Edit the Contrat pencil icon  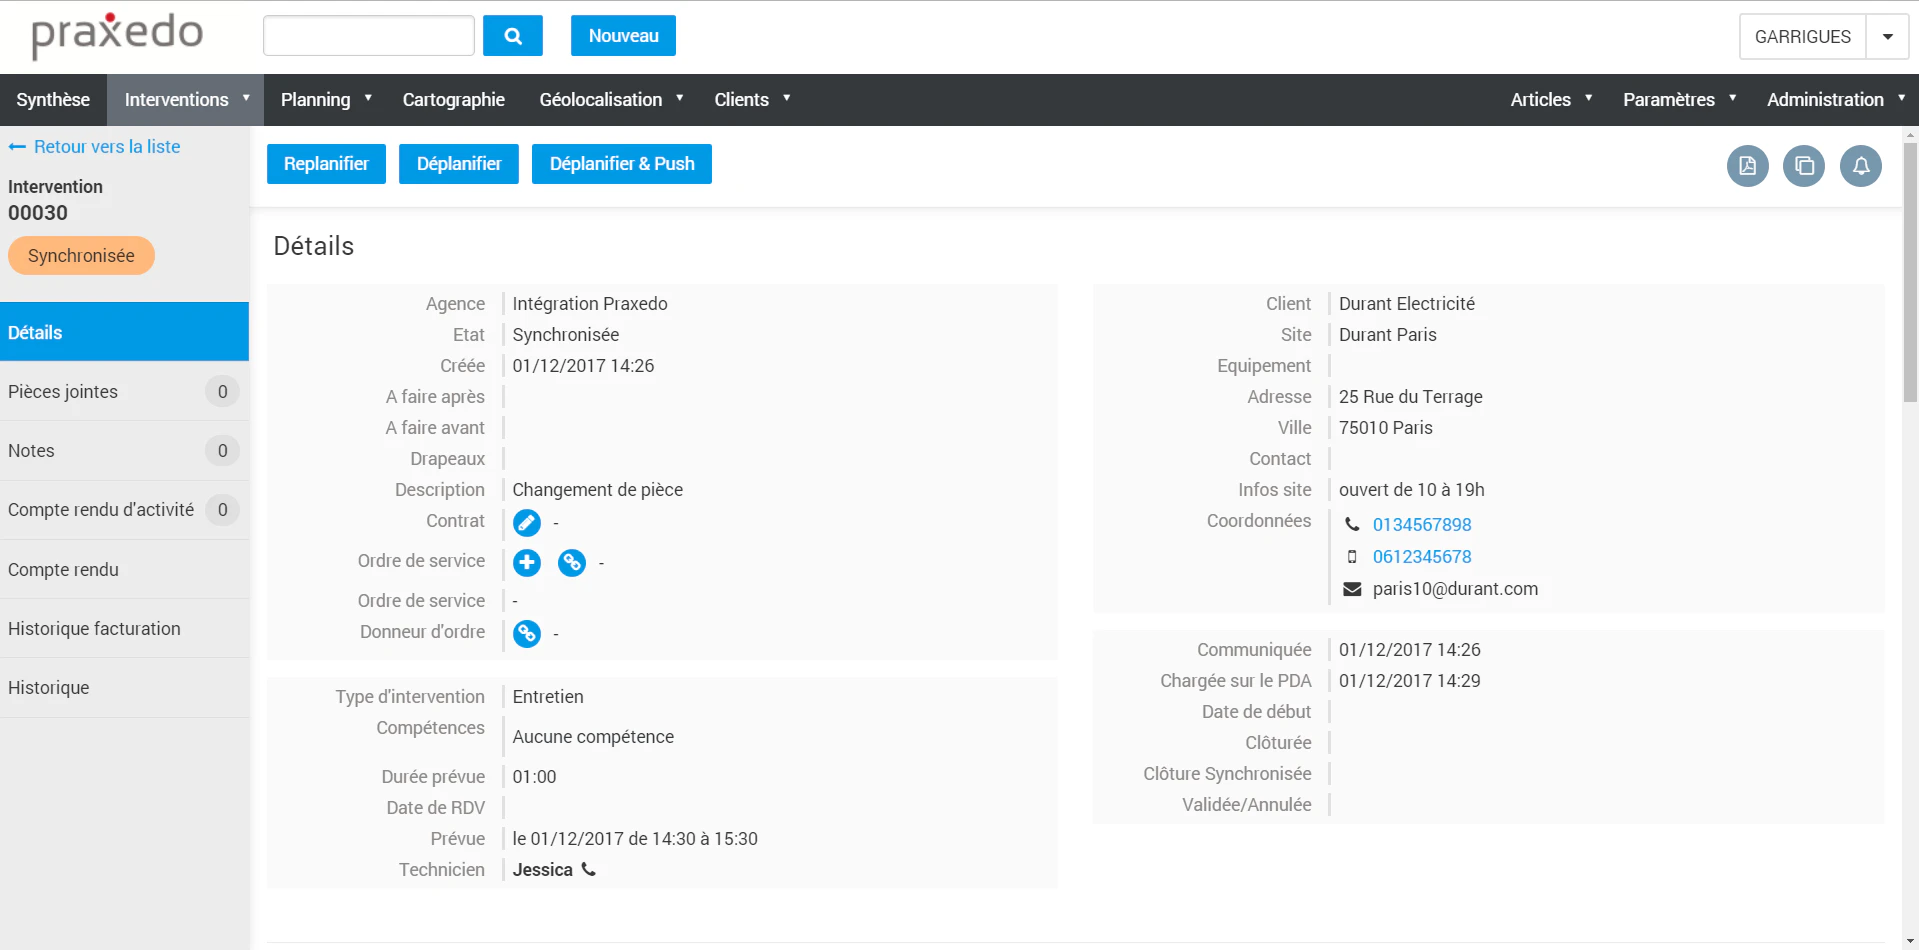(x=527, y=523)
